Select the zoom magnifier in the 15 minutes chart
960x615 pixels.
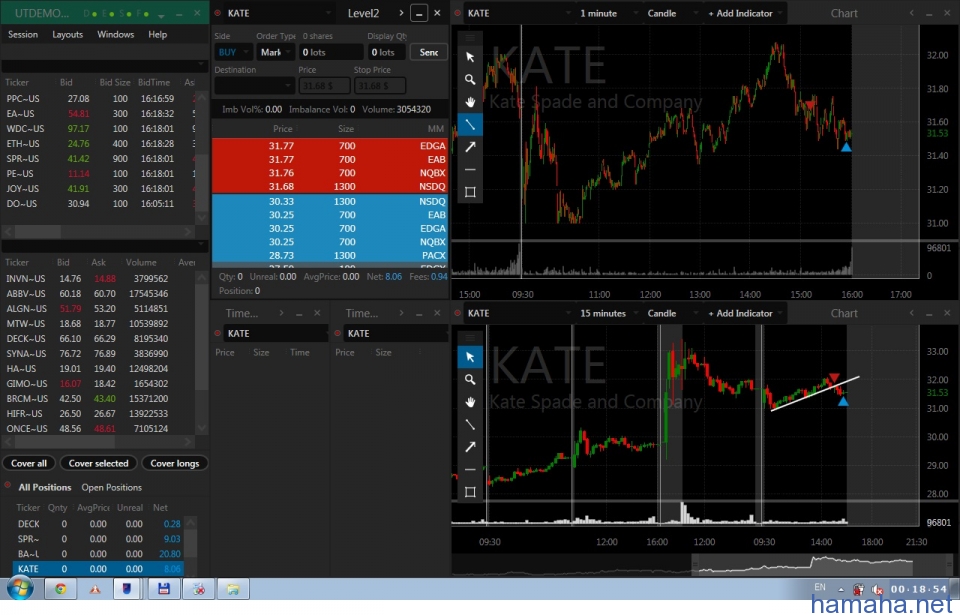(470, 380)
